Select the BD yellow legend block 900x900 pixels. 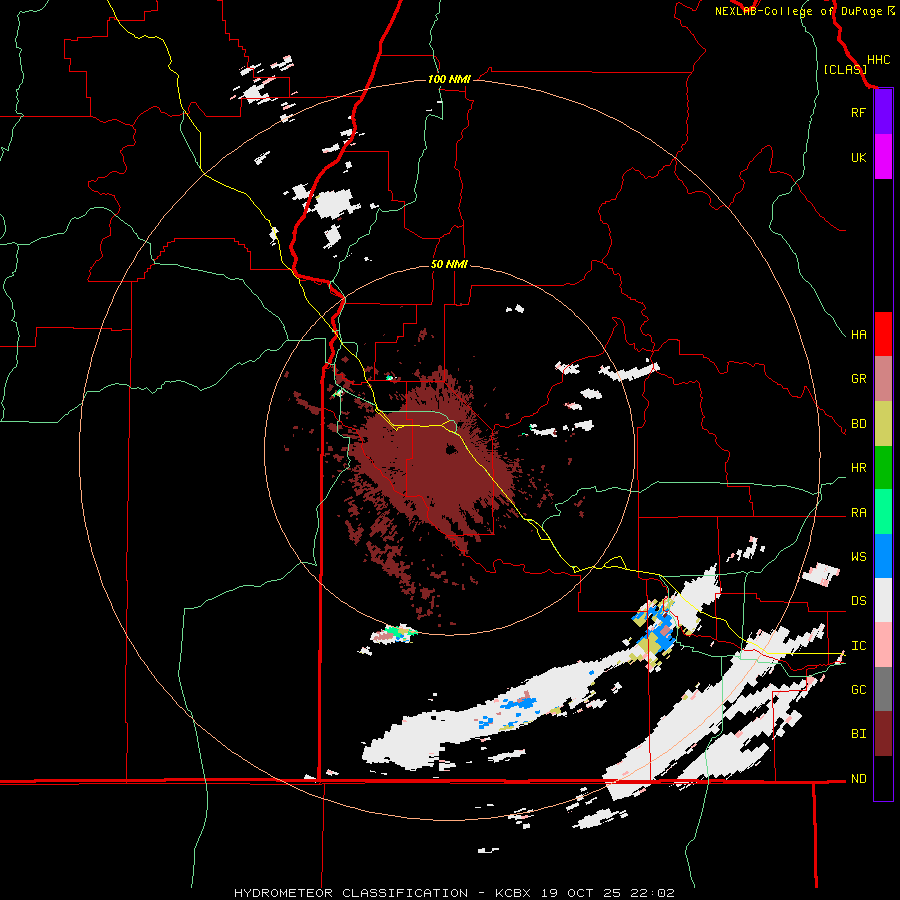click(x=883, y=424)
